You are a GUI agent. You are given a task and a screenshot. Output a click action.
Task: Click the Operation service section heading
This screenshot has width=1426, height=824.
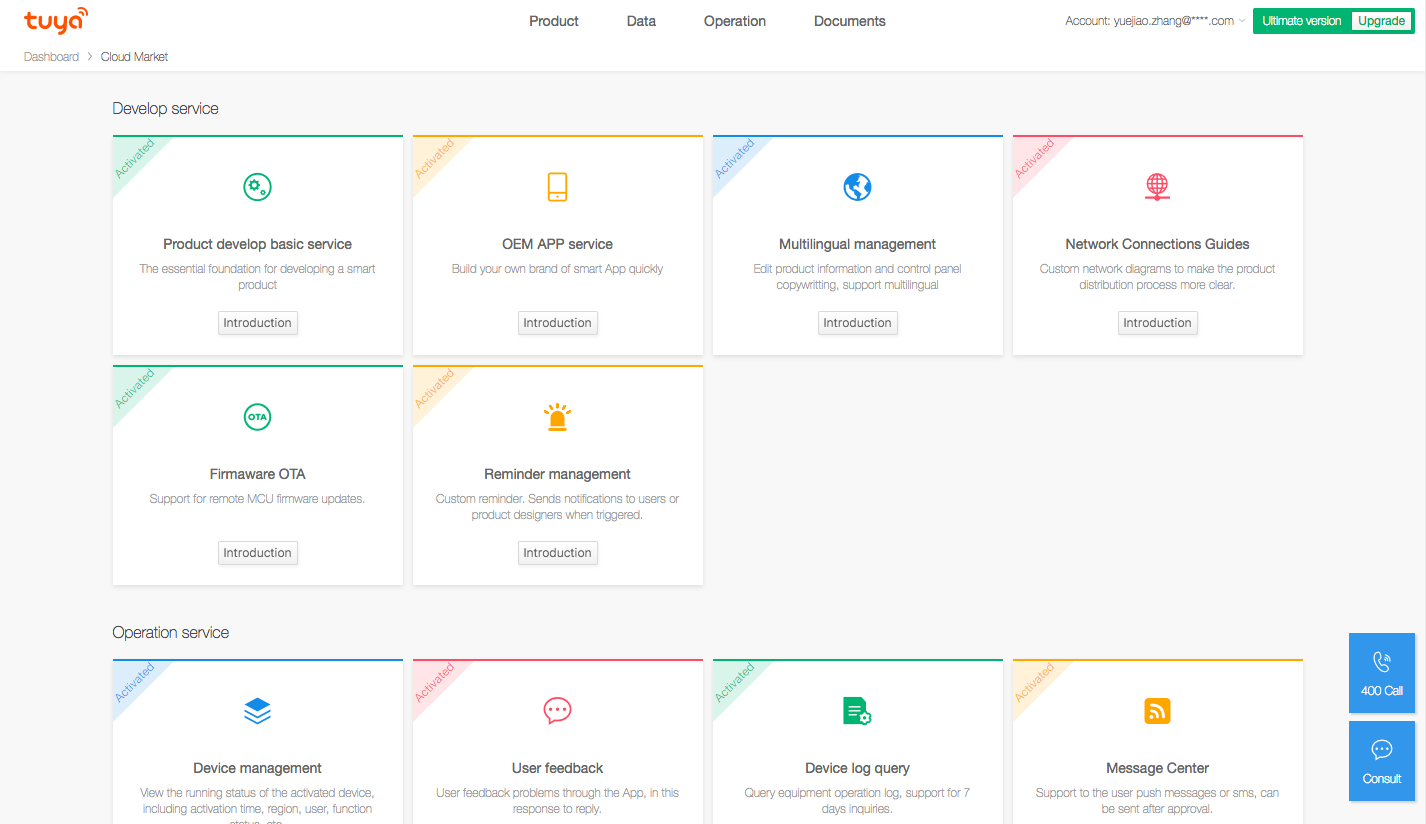pyautogui.click(x=171, y=632)
